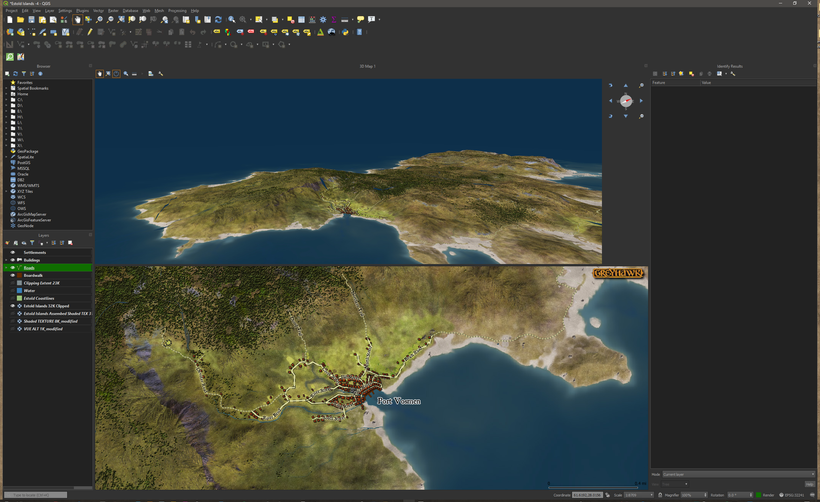Click the Help button in Identify panel
Image resolution: width=820 pixels, height=502 pixels.
pyautogui.click(x=810, y=484)
